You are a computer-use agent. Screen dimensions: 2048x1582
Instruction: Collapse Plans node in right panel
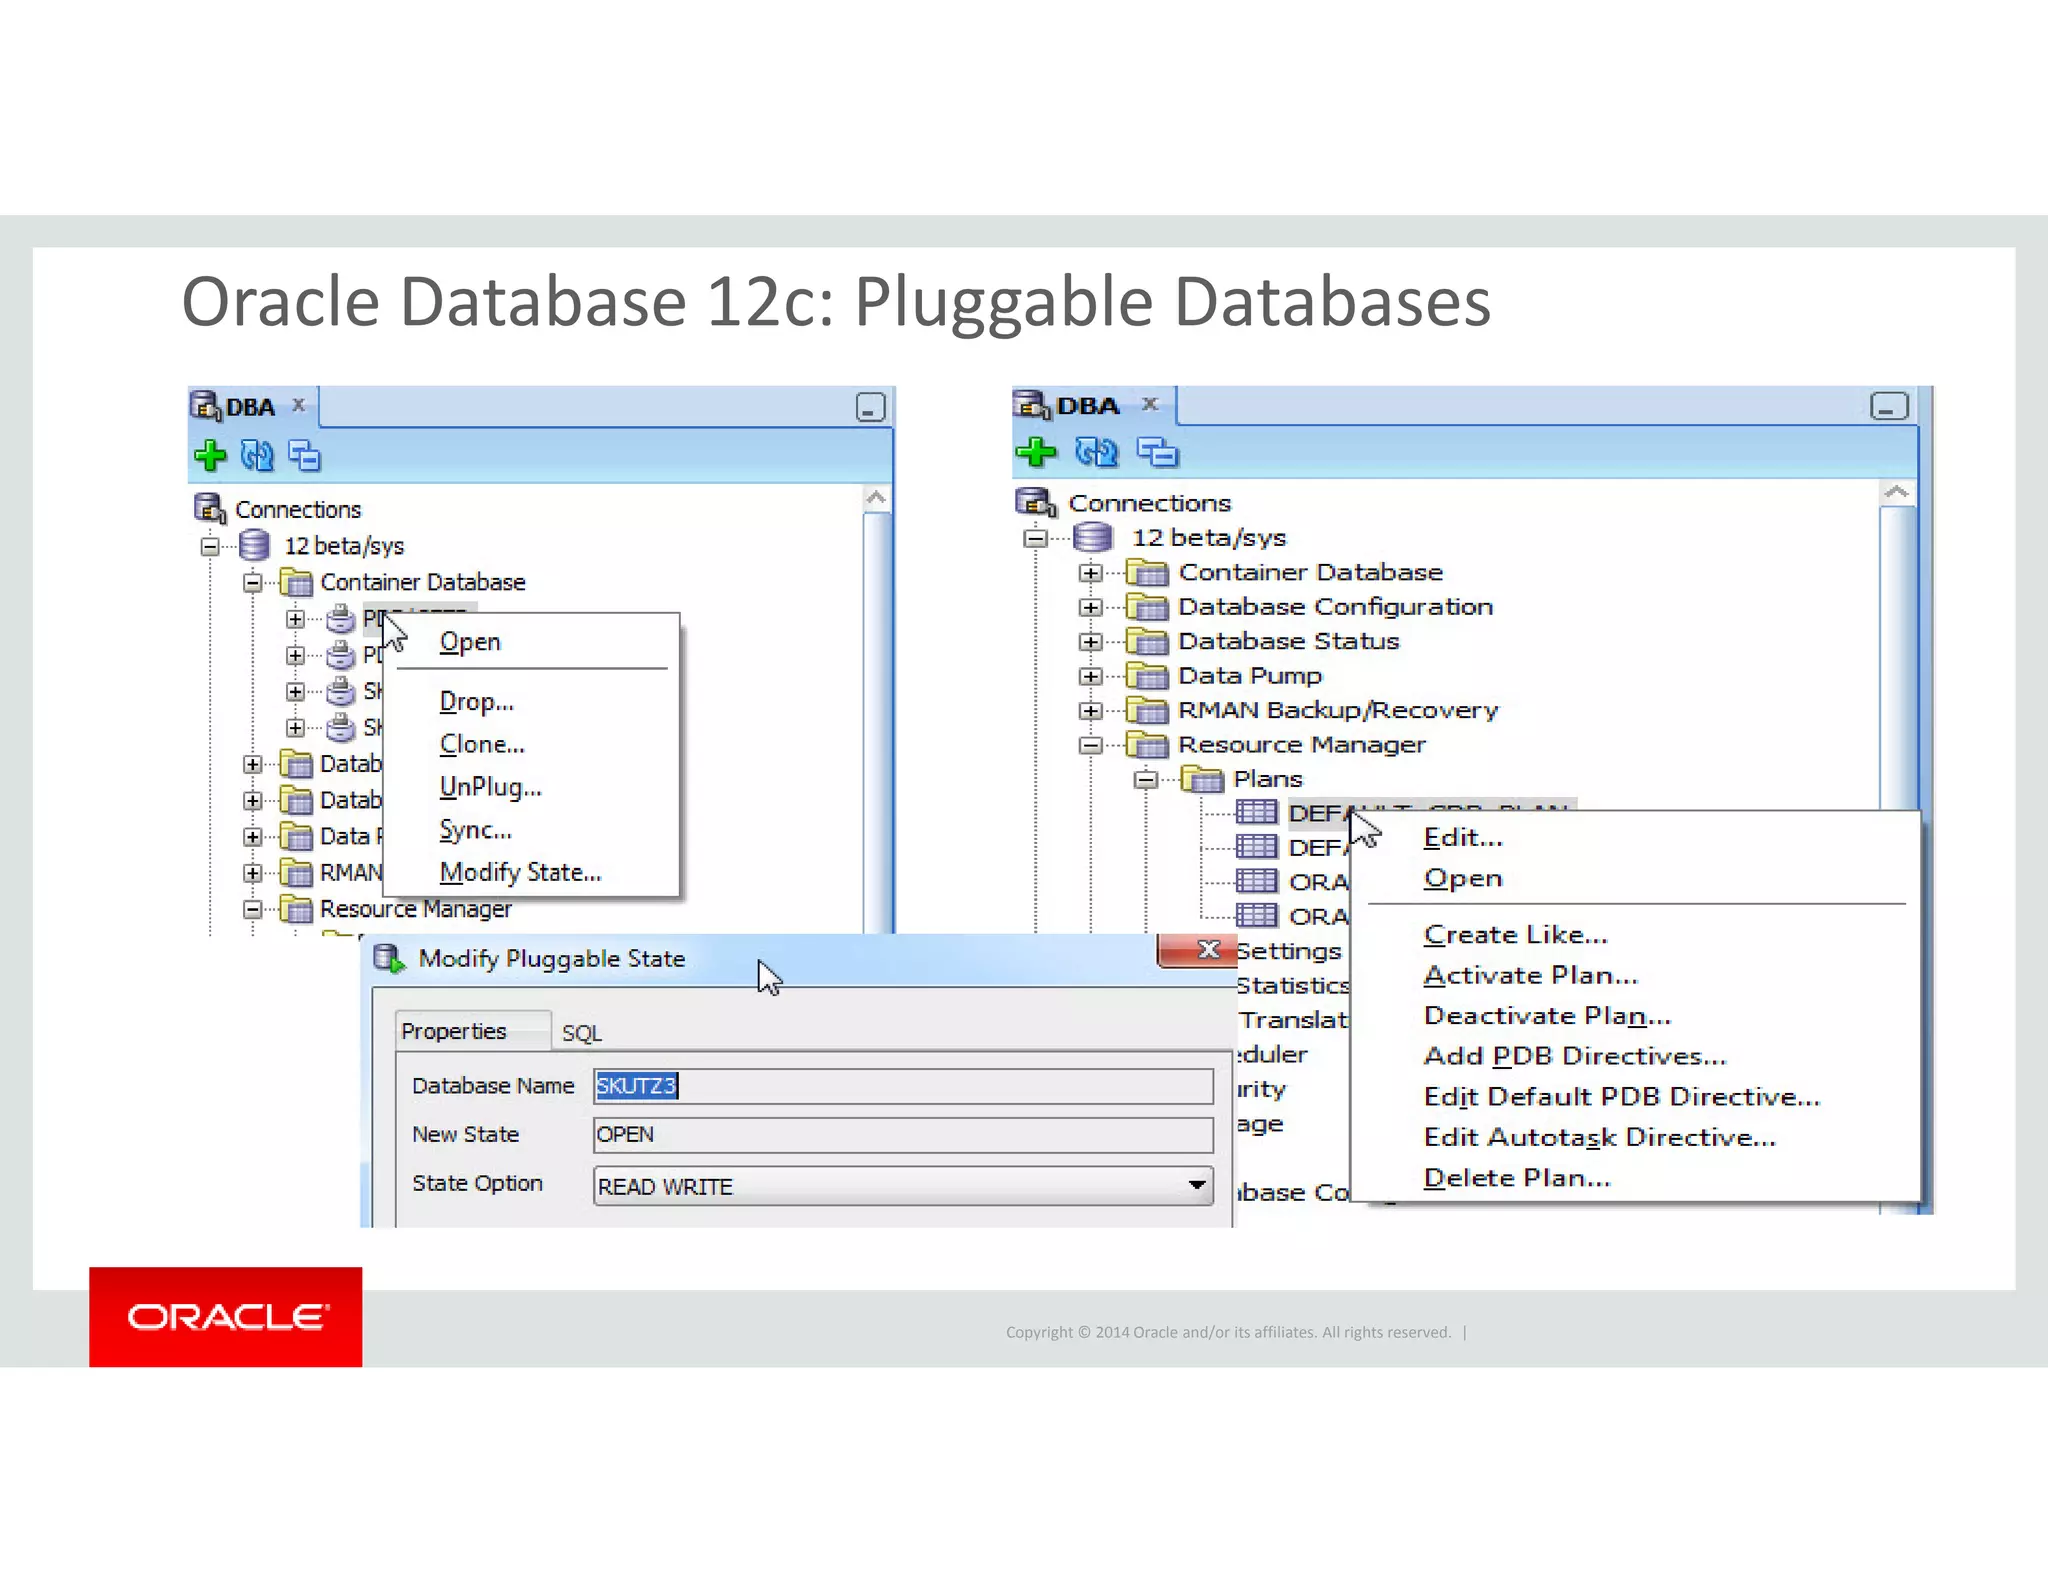click(x=1146, y=779)
